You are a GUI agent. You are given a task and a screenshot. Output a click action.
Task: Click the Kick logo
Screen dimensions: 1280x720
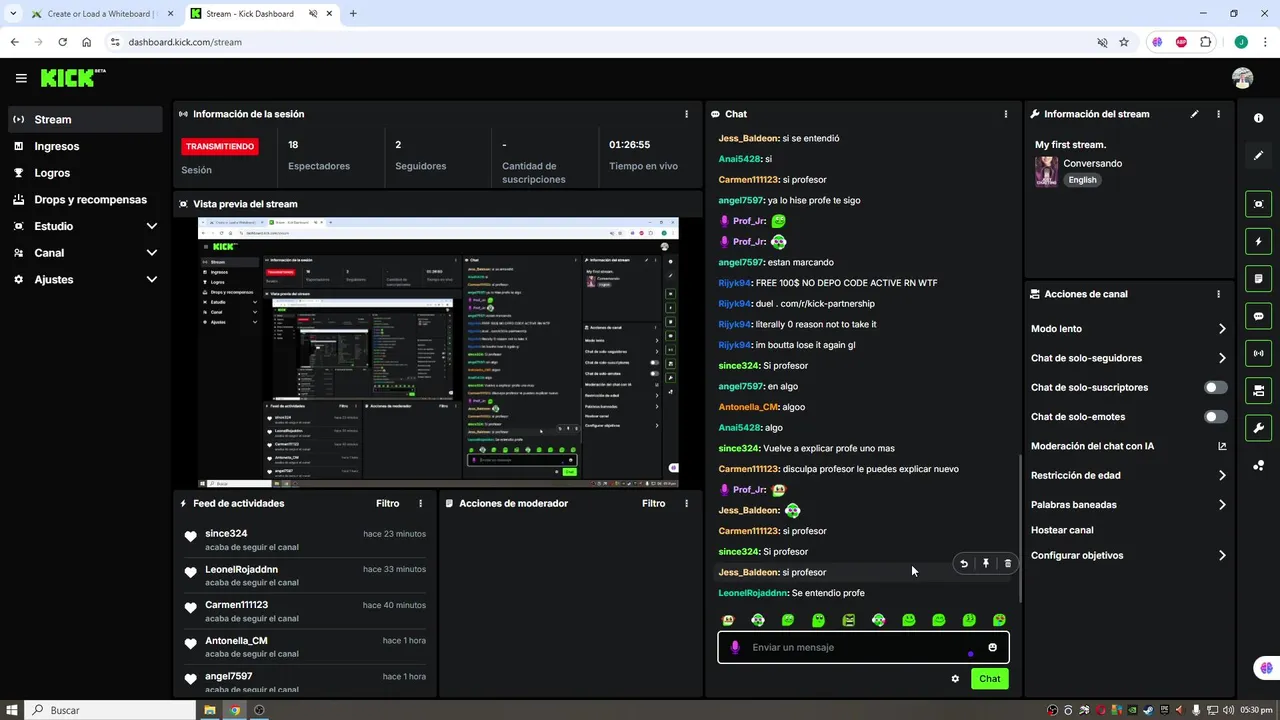tap(73, 78)
